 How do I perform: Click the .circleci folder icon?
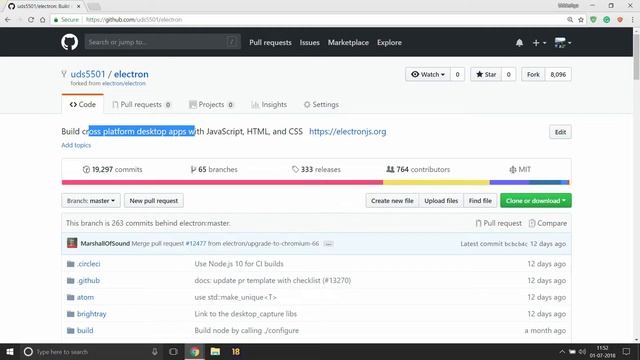[x=71, y=264]
